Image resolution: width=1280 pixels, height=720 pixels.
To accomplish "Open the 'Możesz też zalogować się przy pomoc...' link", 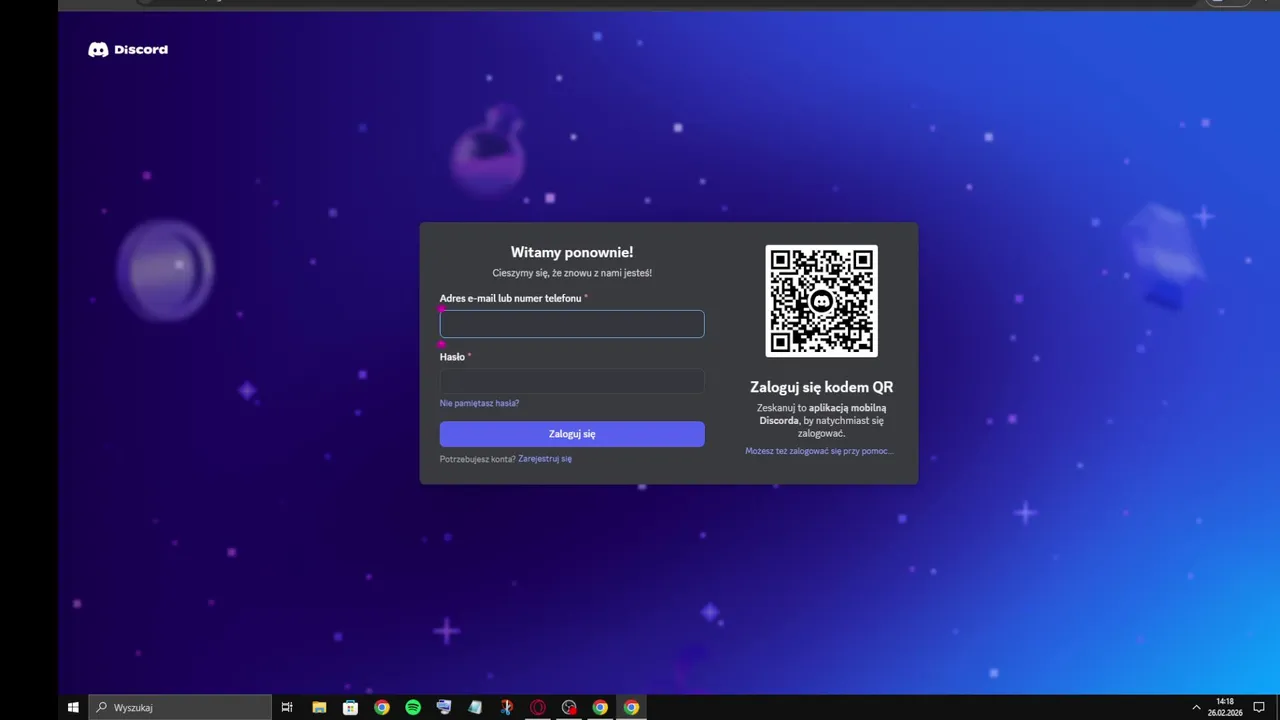I will 819,451.
